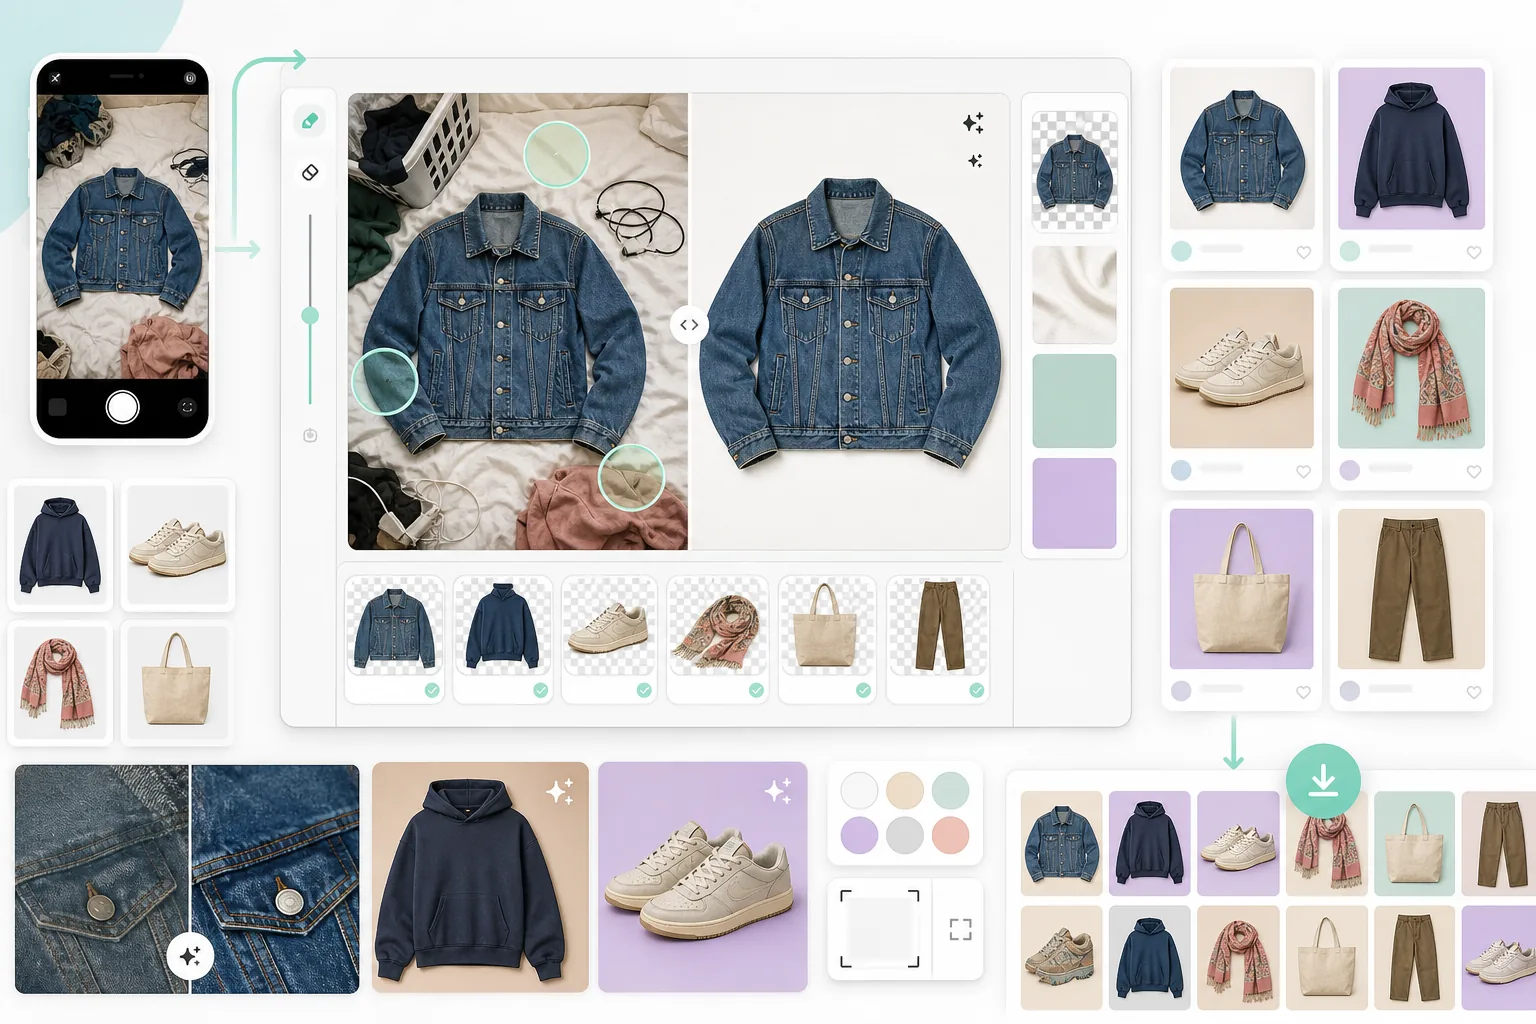1536x1024 pixels.
Task: Click the large sparkle icon on the cleaned jacket preview
Action: click(x=973, y=123)
